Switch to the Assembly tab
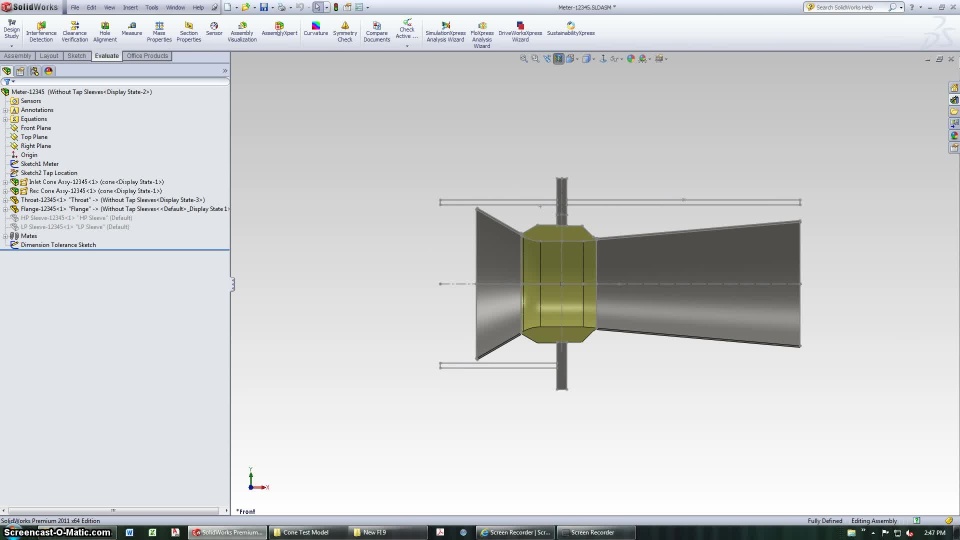 (17, 56)
